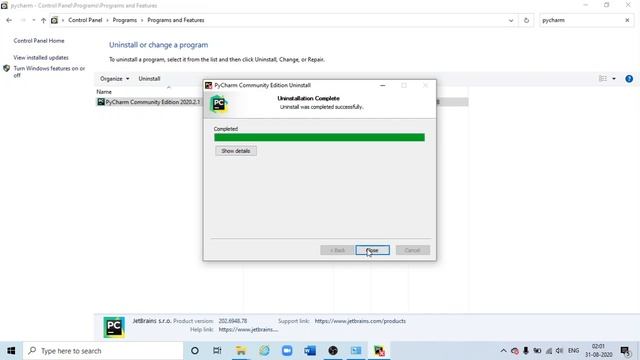The height and width of the screenshot is (360, 640).
Task: Refresh the Programs and Features list
Action: coord(526,20)
